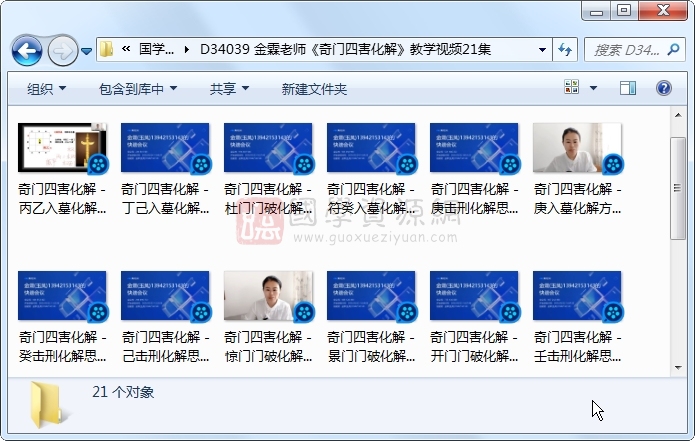Click the scroll down arrow of file list
Image resolution: width=695 pixels, height=441 pixels.
click(x=678, y=367)
